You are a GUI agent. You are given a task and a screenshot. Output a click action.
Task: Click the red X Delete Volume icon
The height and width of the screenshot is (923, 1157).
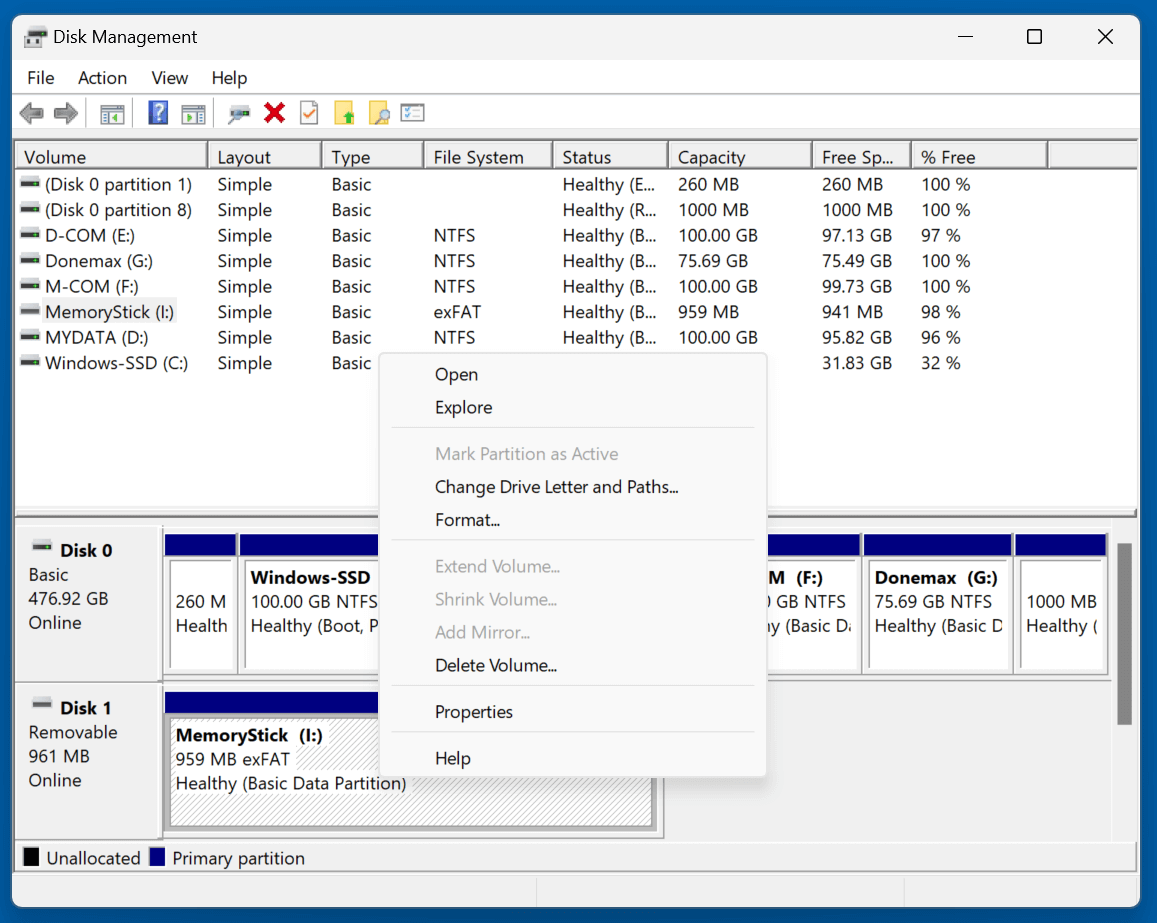coord(274,112)
